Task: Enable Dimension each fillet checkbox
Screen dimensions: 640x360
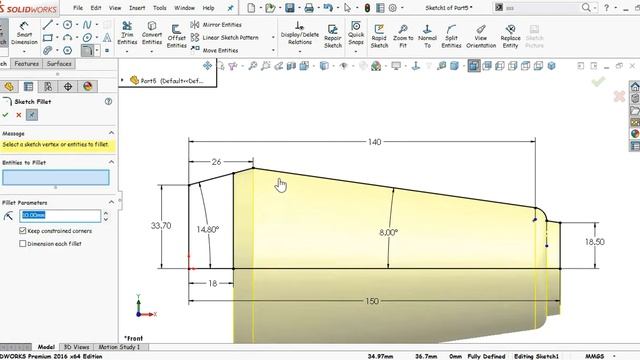Action: point(22,244)
